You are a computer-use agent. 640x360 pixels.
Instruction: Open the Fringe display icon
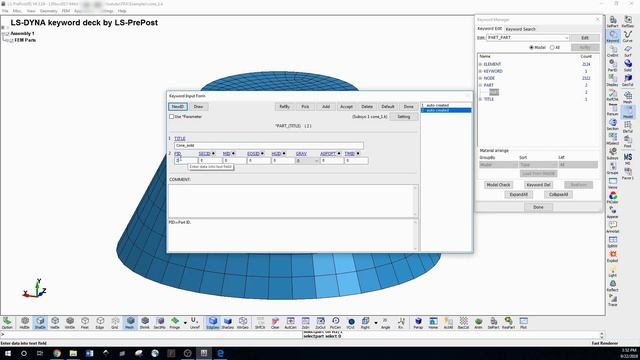[175, 322]
